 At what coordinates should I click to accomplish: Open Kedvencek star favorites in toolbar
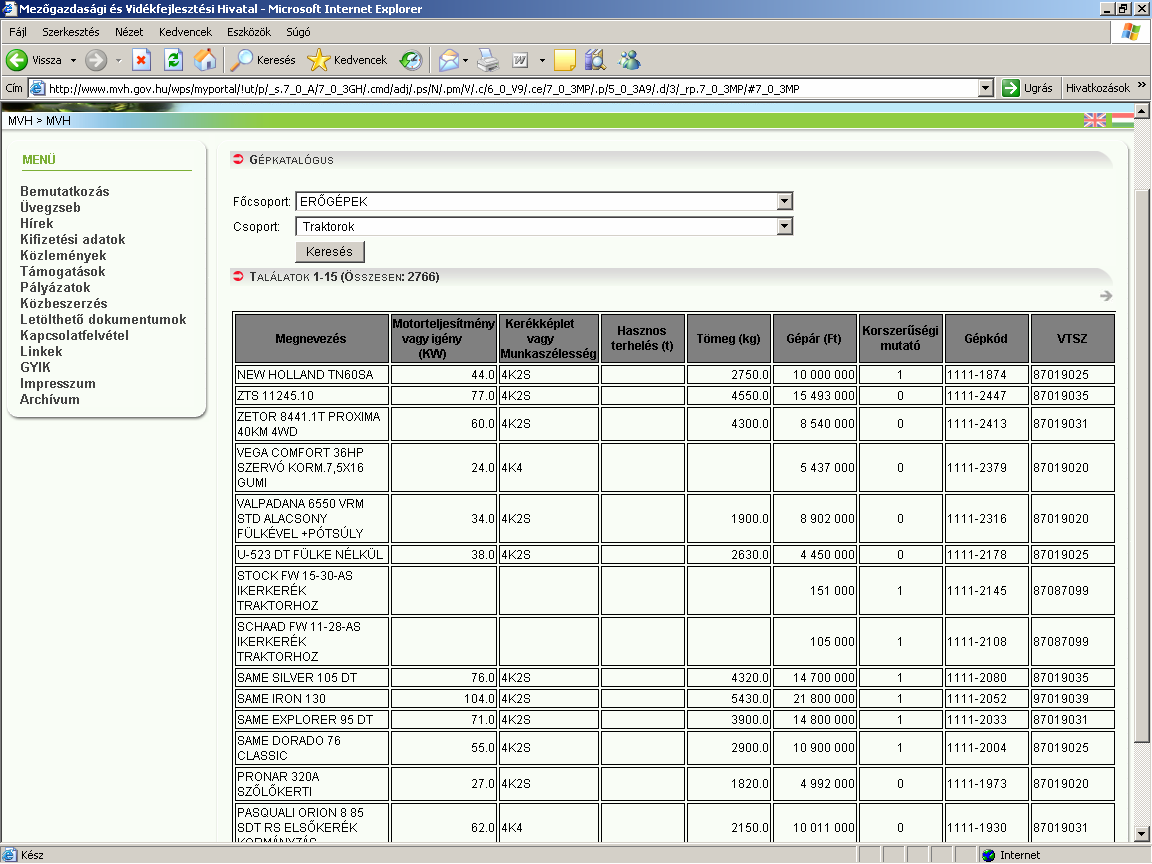click(x=348, y=60)
